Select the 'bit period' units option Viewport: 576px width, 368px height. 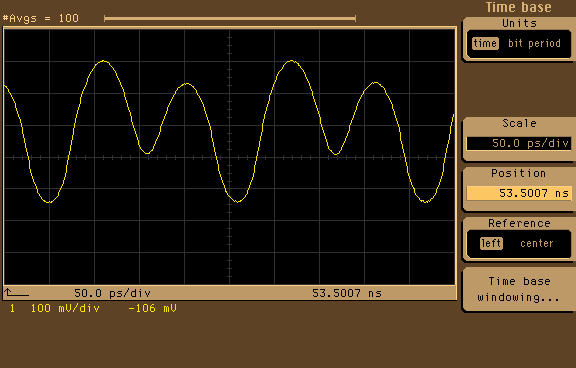tap(534, 43)
